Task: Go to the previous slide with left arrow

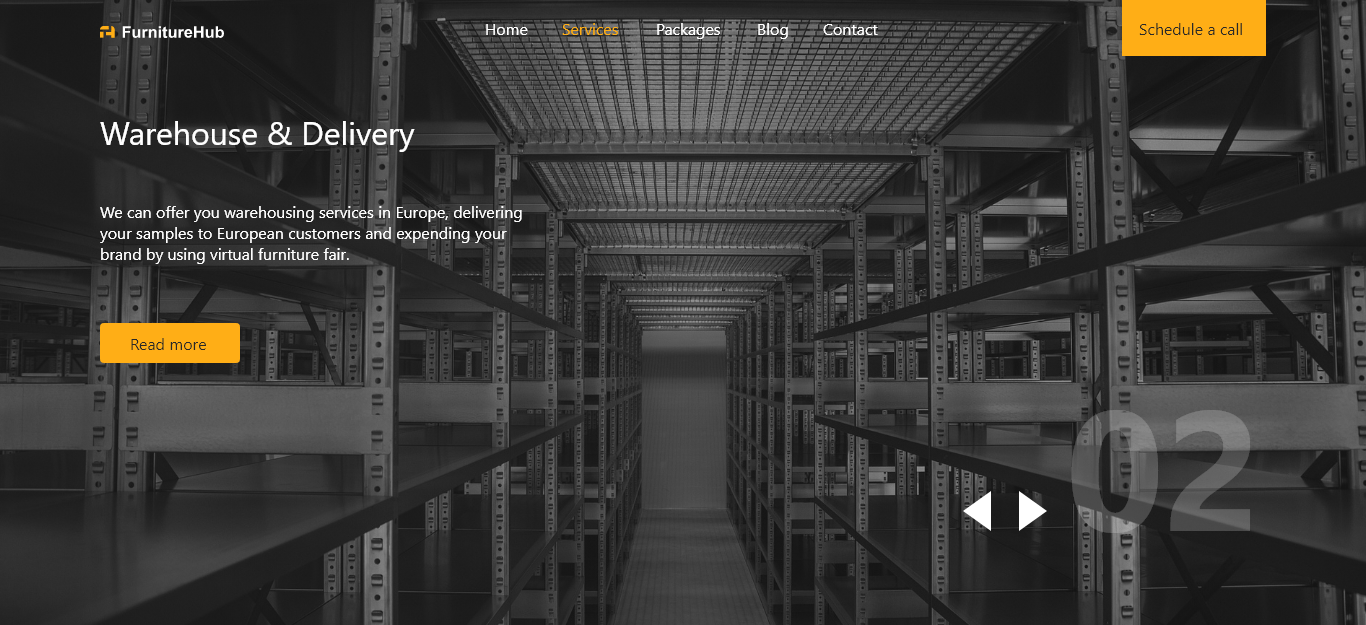Action: (x=977, y=511)
